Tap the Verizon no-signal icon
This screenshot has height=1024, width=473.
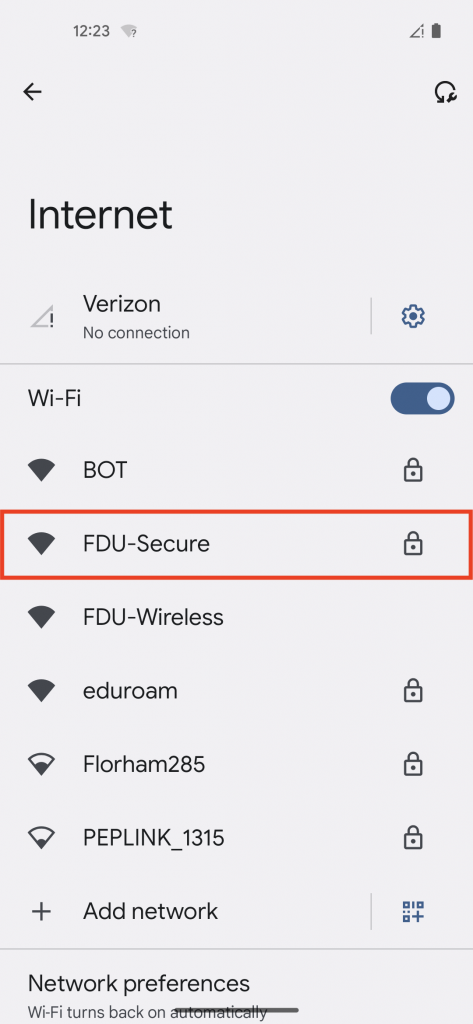point(42,317)
